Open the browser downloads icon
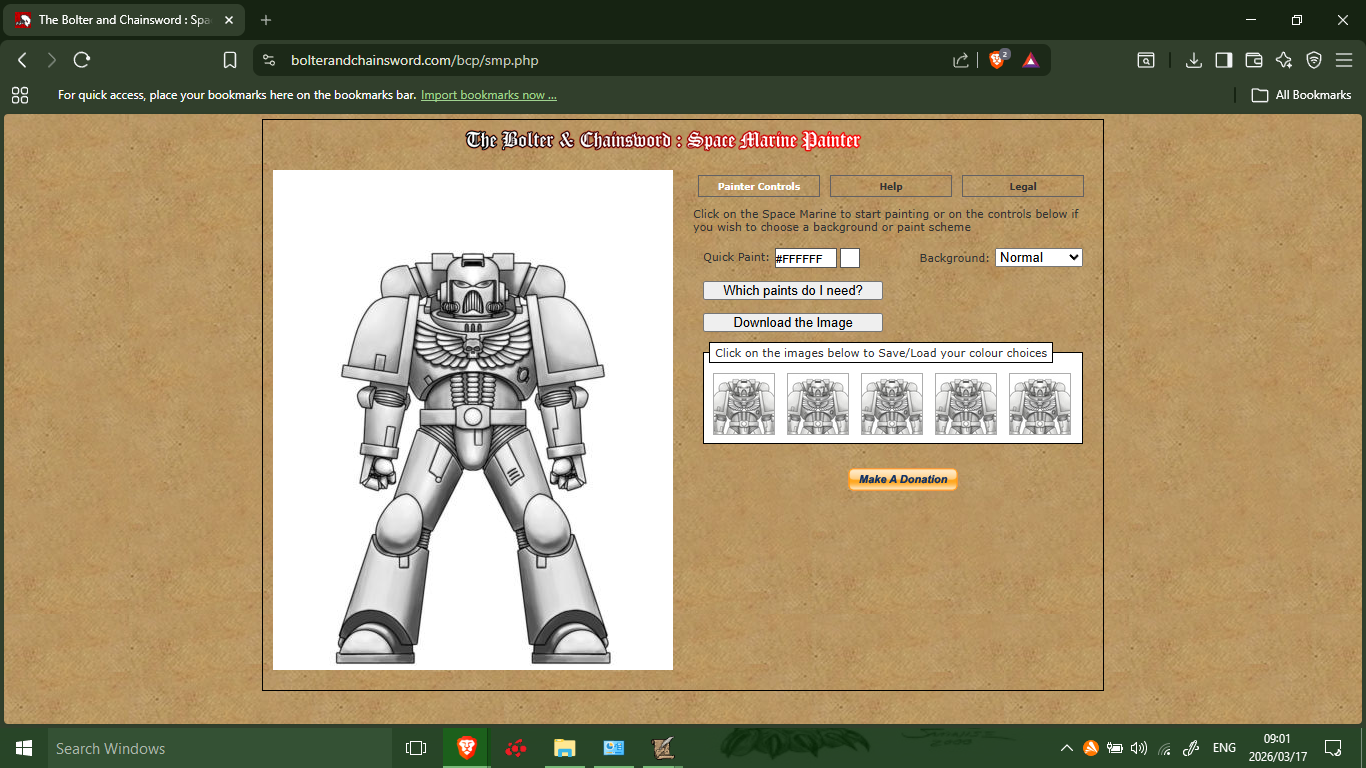The image size is (1366, 768). click(1193, 60)
